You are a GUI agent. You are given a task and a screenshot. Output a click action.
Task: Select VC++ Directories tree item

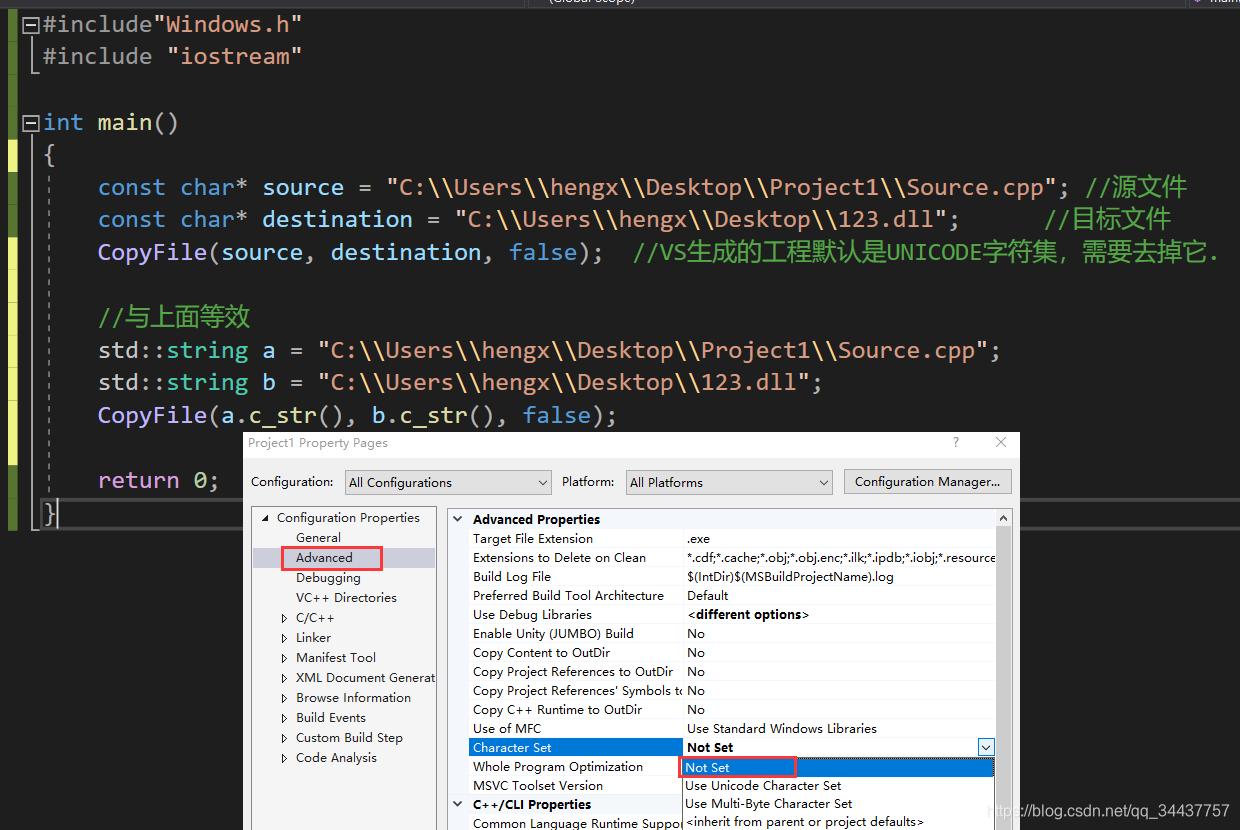346,598
